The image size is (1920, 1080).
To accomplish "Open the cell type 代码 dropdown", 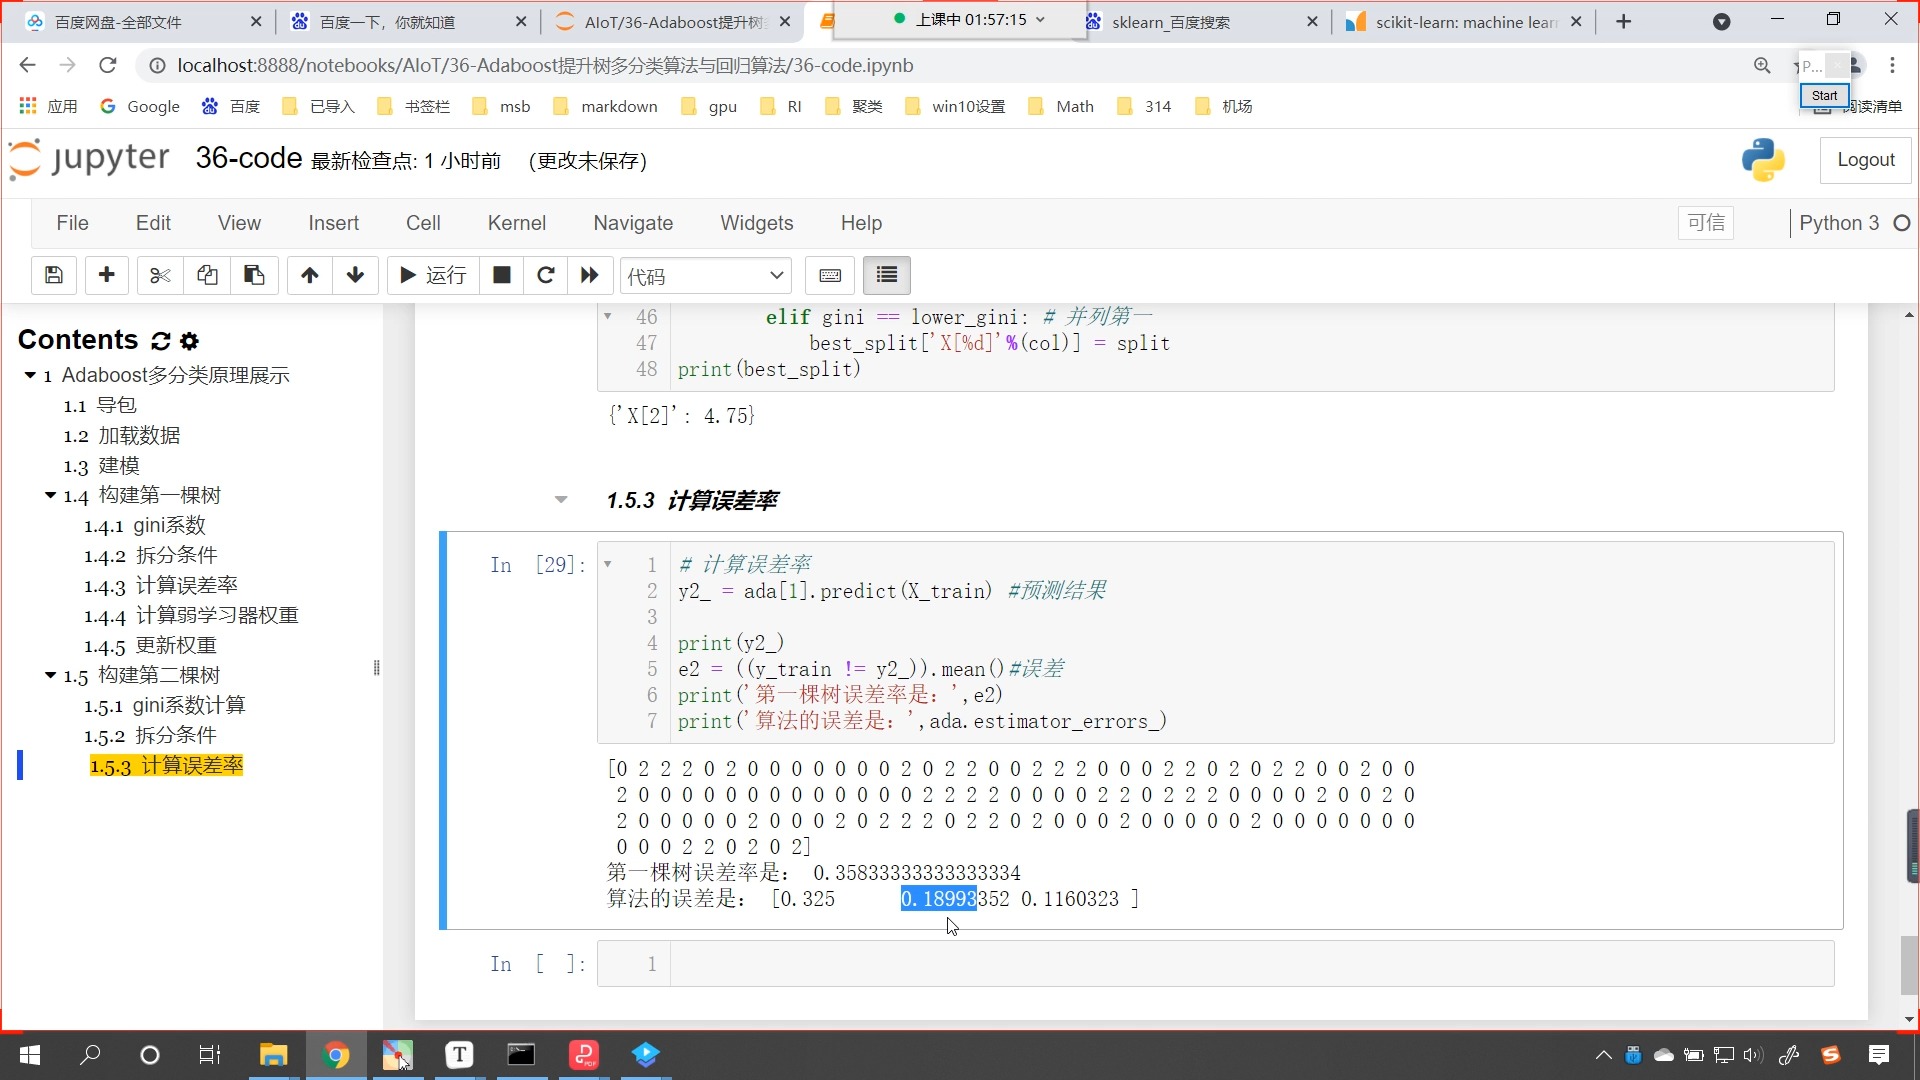I will pos(706,276).
